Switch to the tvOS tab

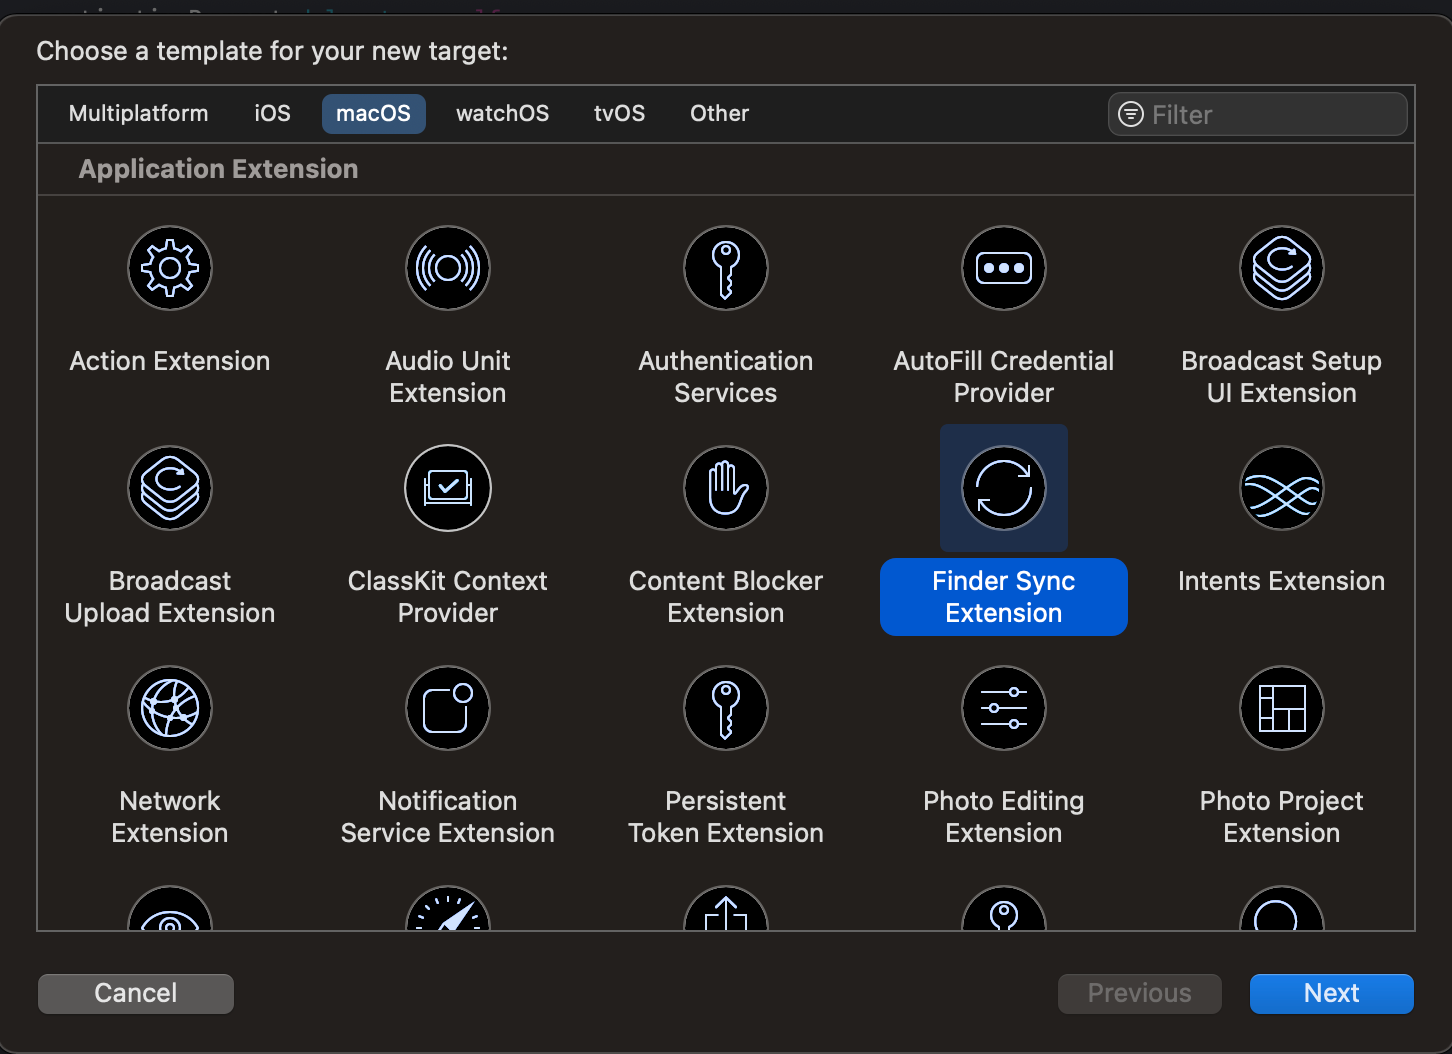point(620,114)
